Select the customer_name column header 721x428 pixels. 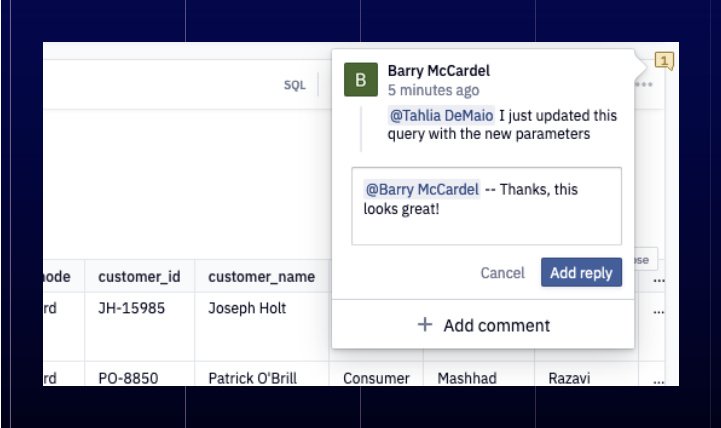[261, 276]
